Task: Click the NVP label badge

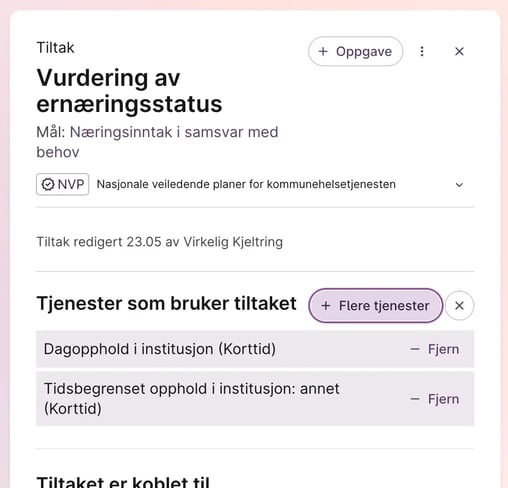Action: tap(63, 184)
